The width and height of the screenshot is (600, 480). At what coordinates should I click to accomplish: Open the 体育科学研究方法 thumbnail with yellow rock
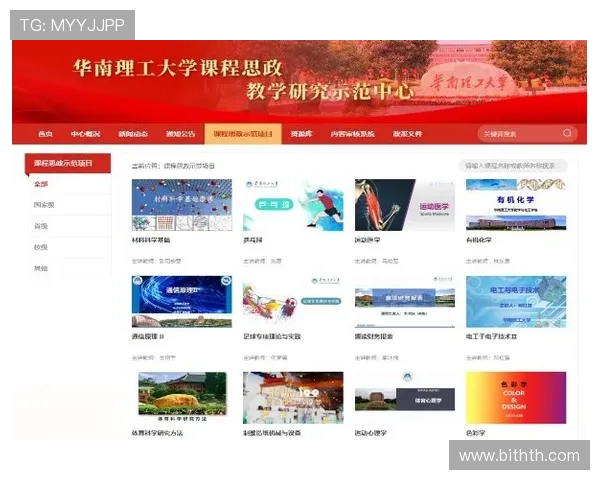click(182, 397)
